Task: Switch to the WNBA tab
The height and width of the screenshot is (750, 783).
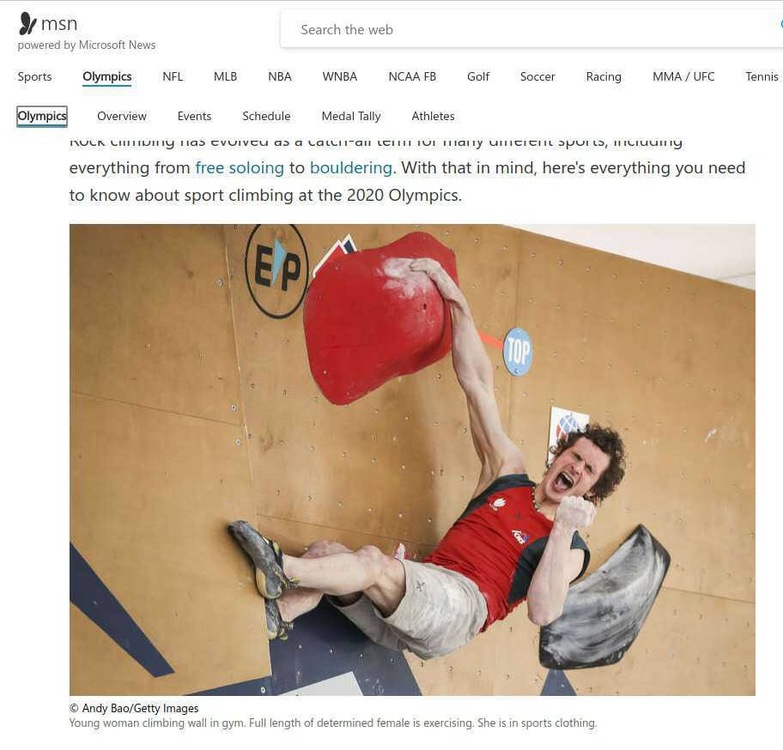Action: click(340, 76)
